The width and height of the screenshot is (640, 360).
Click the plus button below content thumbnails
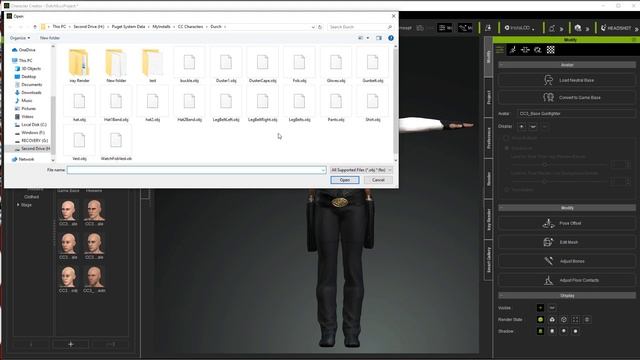[x=71, y=344]
